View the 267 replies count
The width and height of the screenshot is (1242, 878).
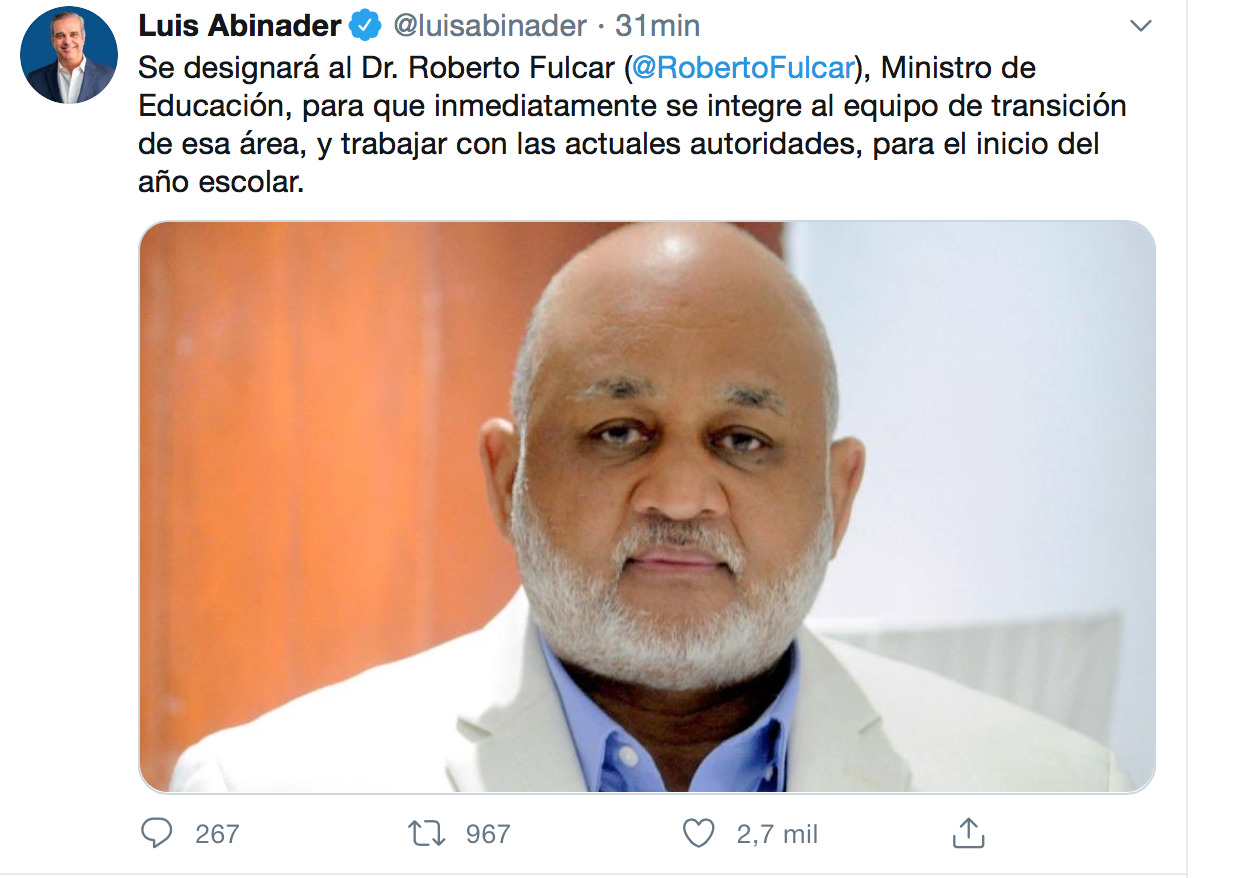pyautogui.click(x=217, y=833)
